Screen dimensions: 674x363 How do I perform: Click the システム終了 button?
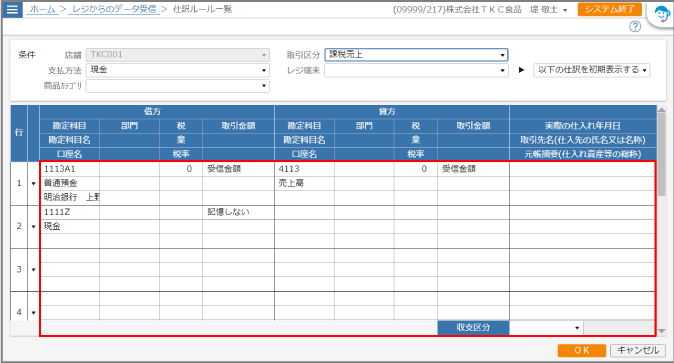tap(610, 9)
